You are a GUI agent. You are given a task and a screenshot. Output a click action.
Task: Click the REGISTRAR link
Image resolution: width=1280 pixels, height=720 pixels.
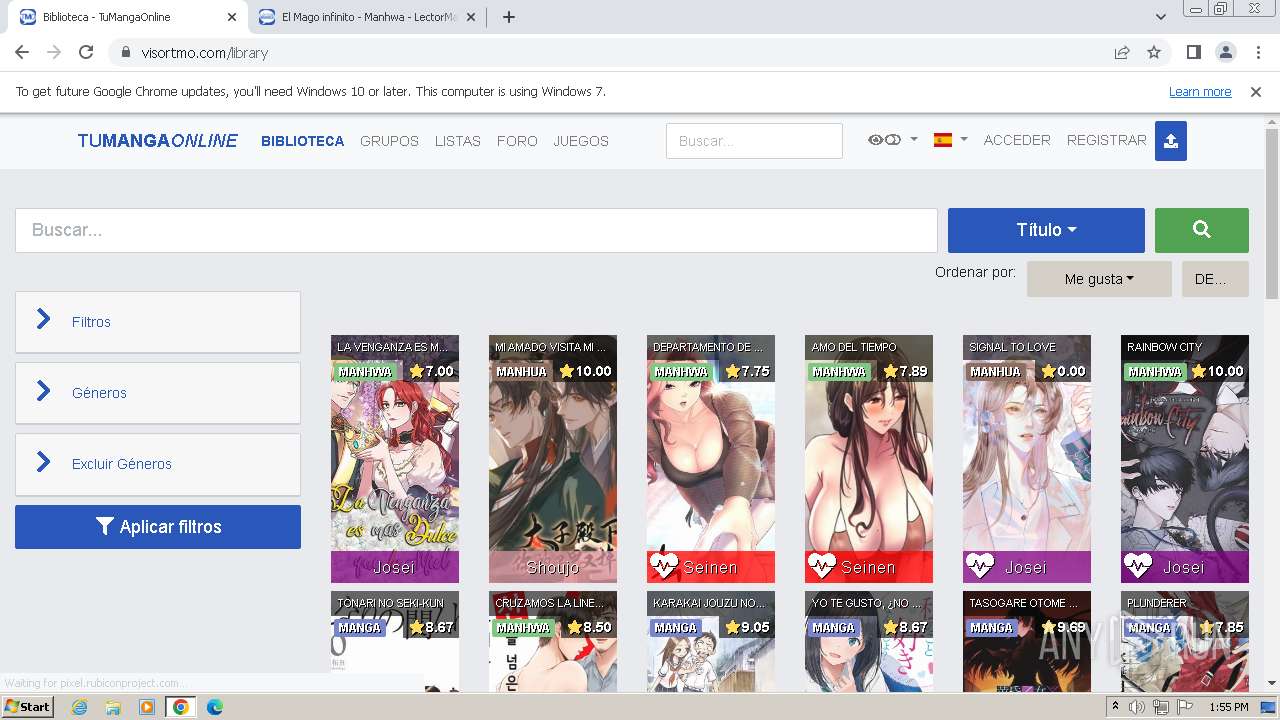pos(1106,140)
